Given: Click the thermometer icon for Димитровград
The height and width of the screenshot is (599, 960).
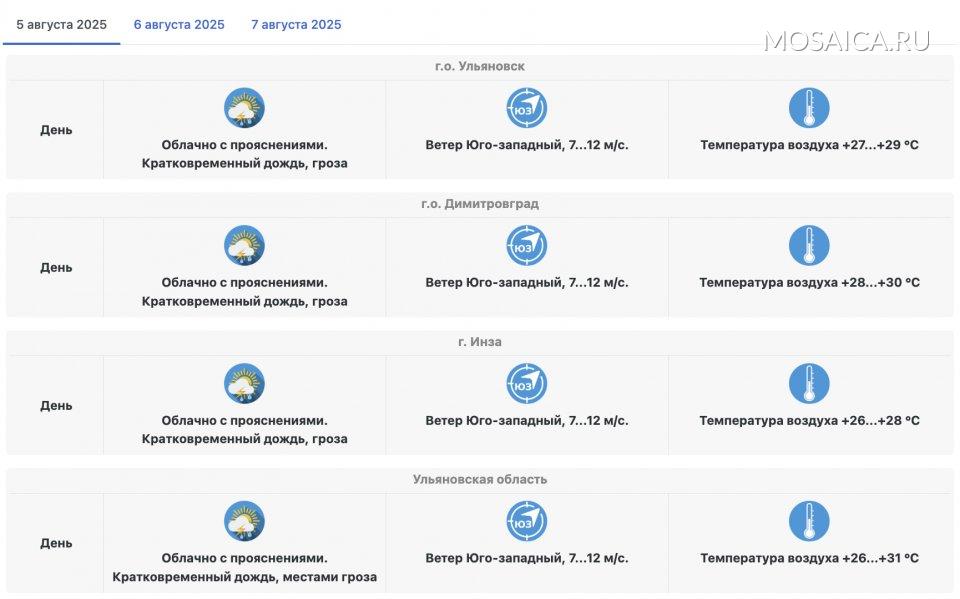Looking at the screenshot, I should (809, 246).
